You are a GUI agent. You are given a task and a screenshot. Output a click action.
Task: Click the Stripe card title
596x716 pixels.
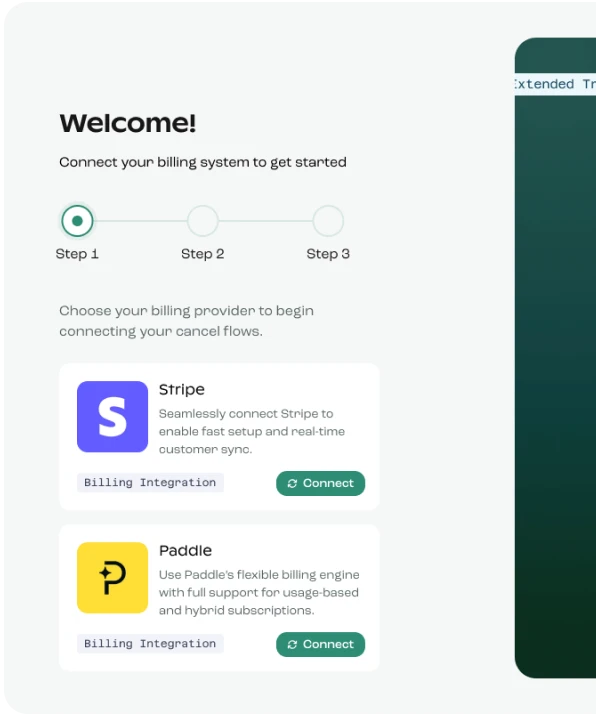click(x=182, y=390)
